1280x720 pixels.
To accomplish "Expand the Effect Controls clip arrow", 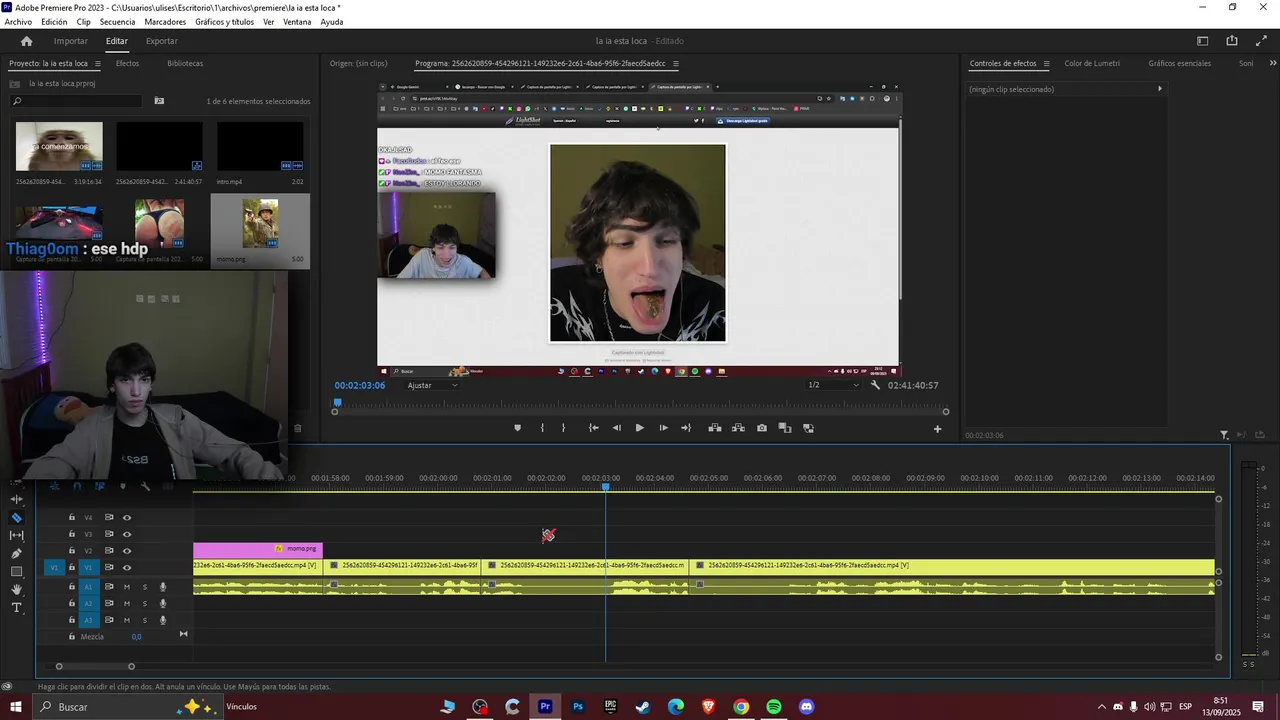I will point(1160,89).
